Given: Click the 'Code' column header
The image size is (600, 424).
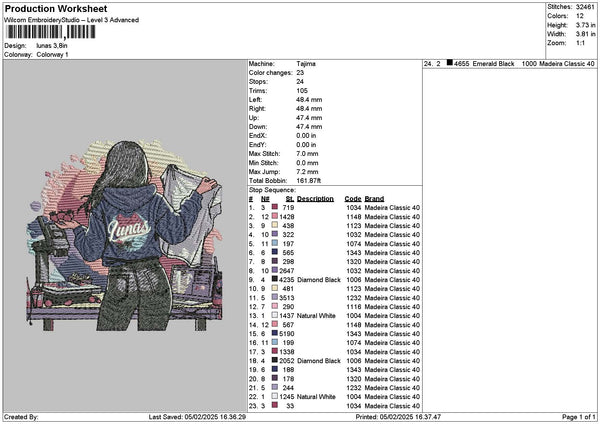Looking at the screenshot, I should pos(353,199).
